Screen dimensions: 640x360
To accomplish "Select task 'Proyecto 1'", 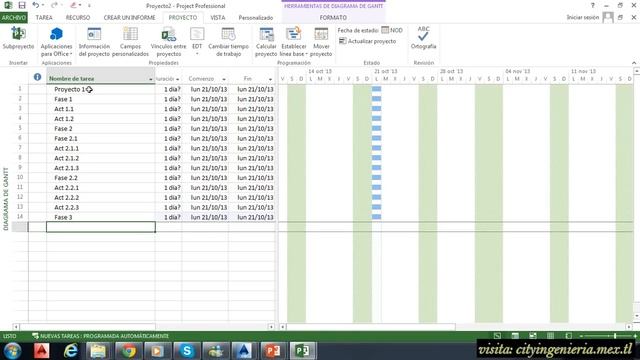I will (x=70, y=89).
